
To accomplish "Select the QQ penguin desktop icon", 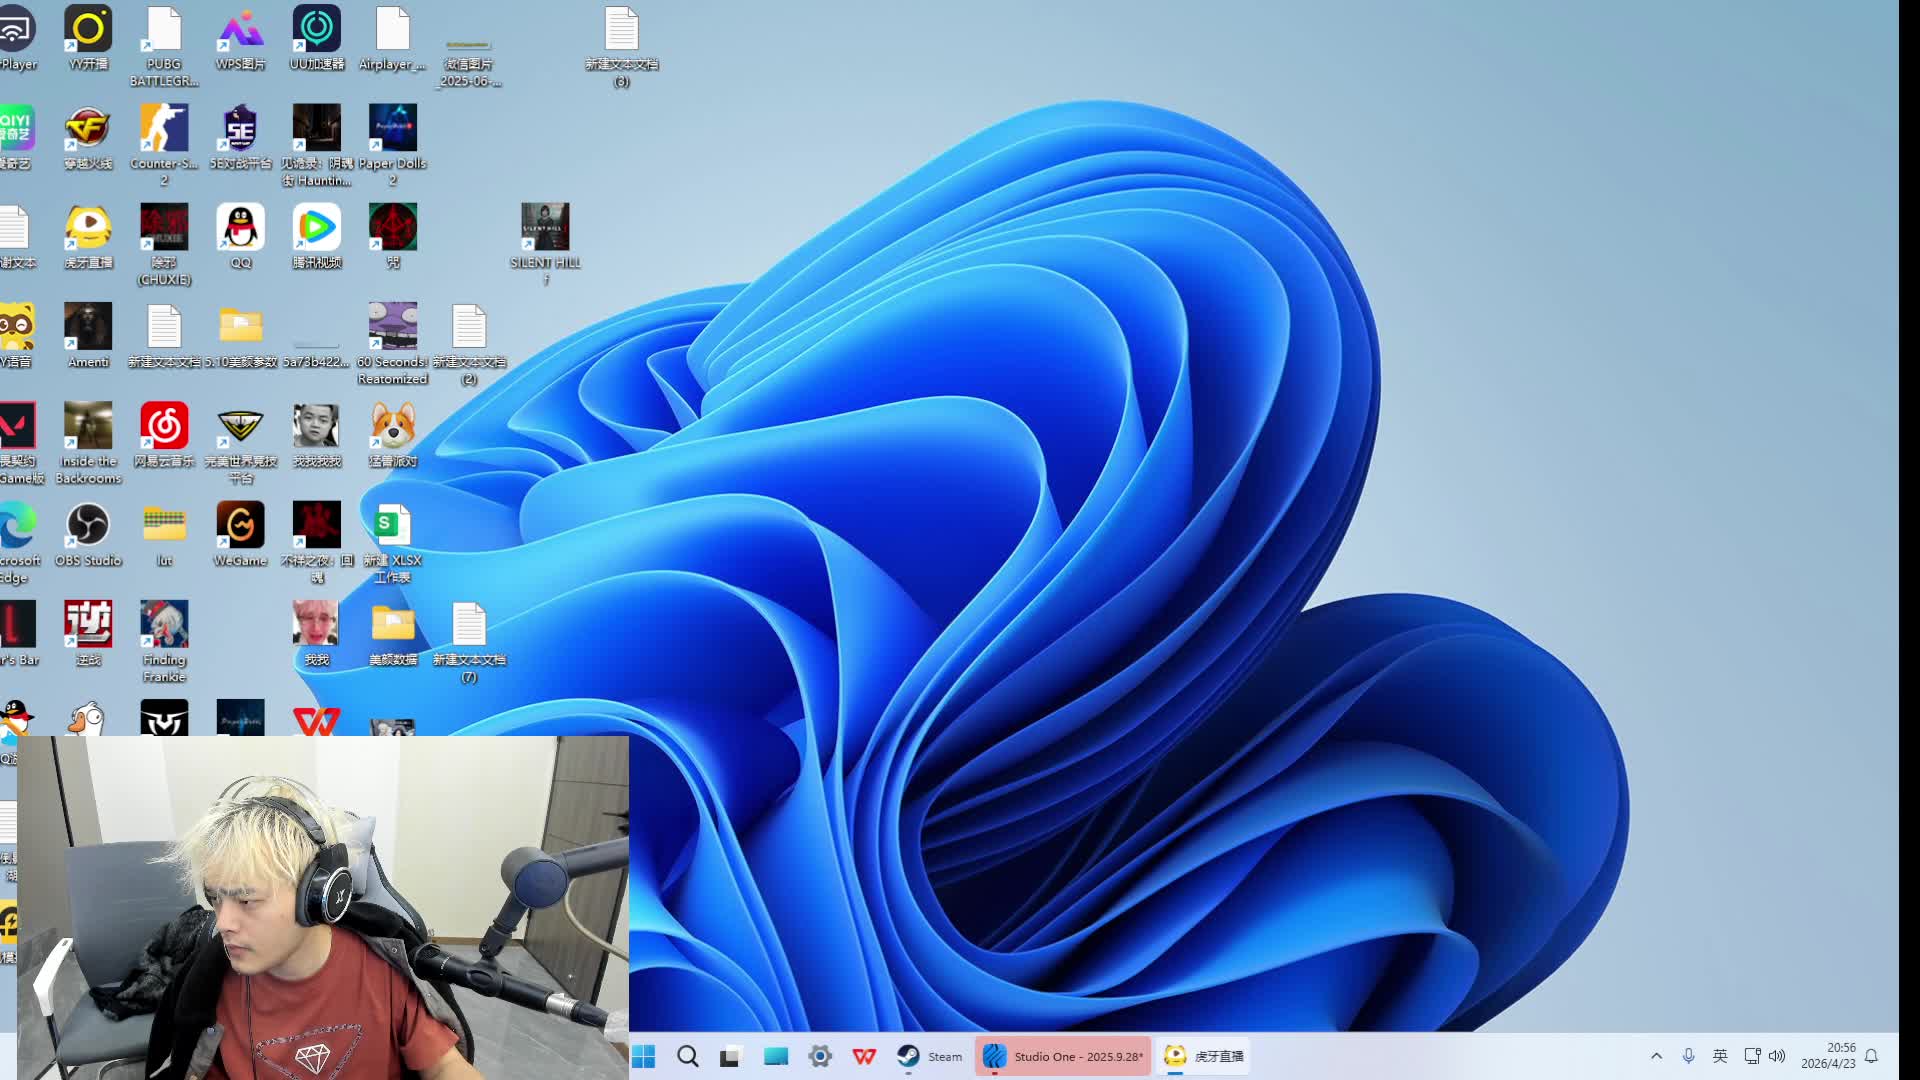I will [240, 228].
